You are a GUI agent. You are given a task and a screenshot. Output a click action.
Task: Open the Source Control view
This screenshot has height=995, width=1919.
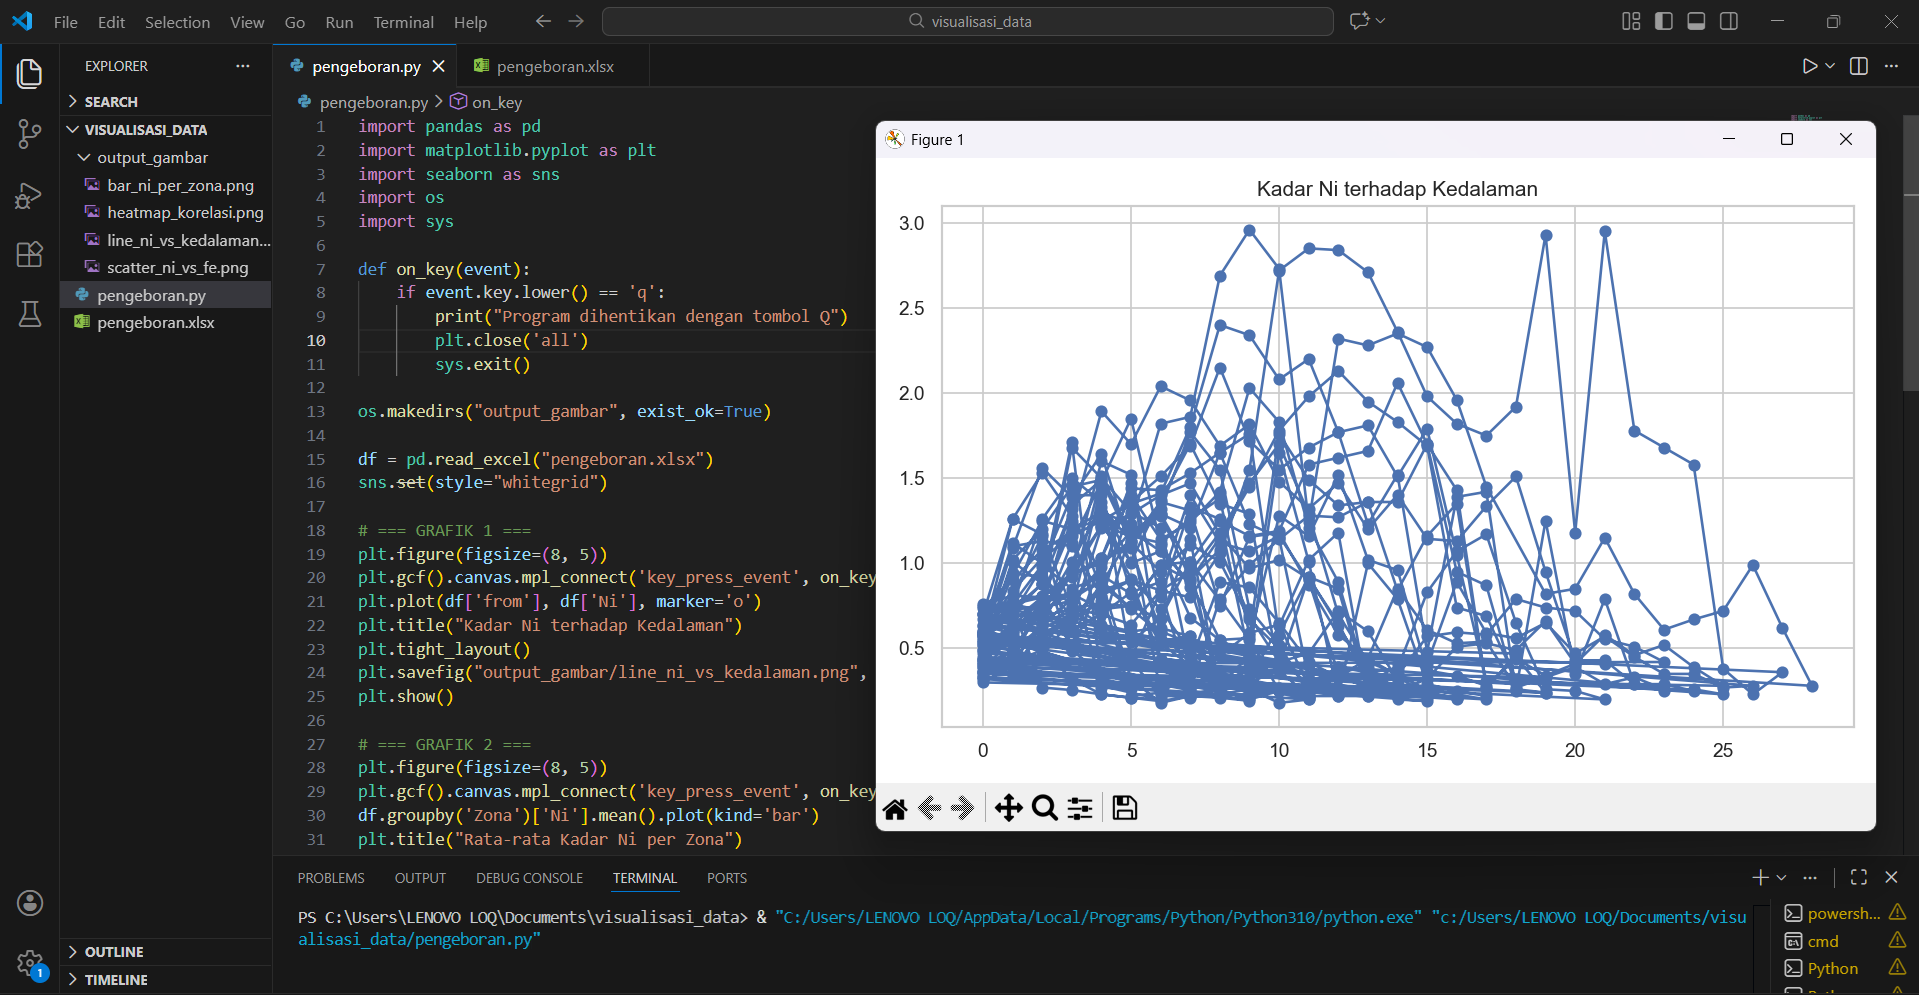[30, 134]
